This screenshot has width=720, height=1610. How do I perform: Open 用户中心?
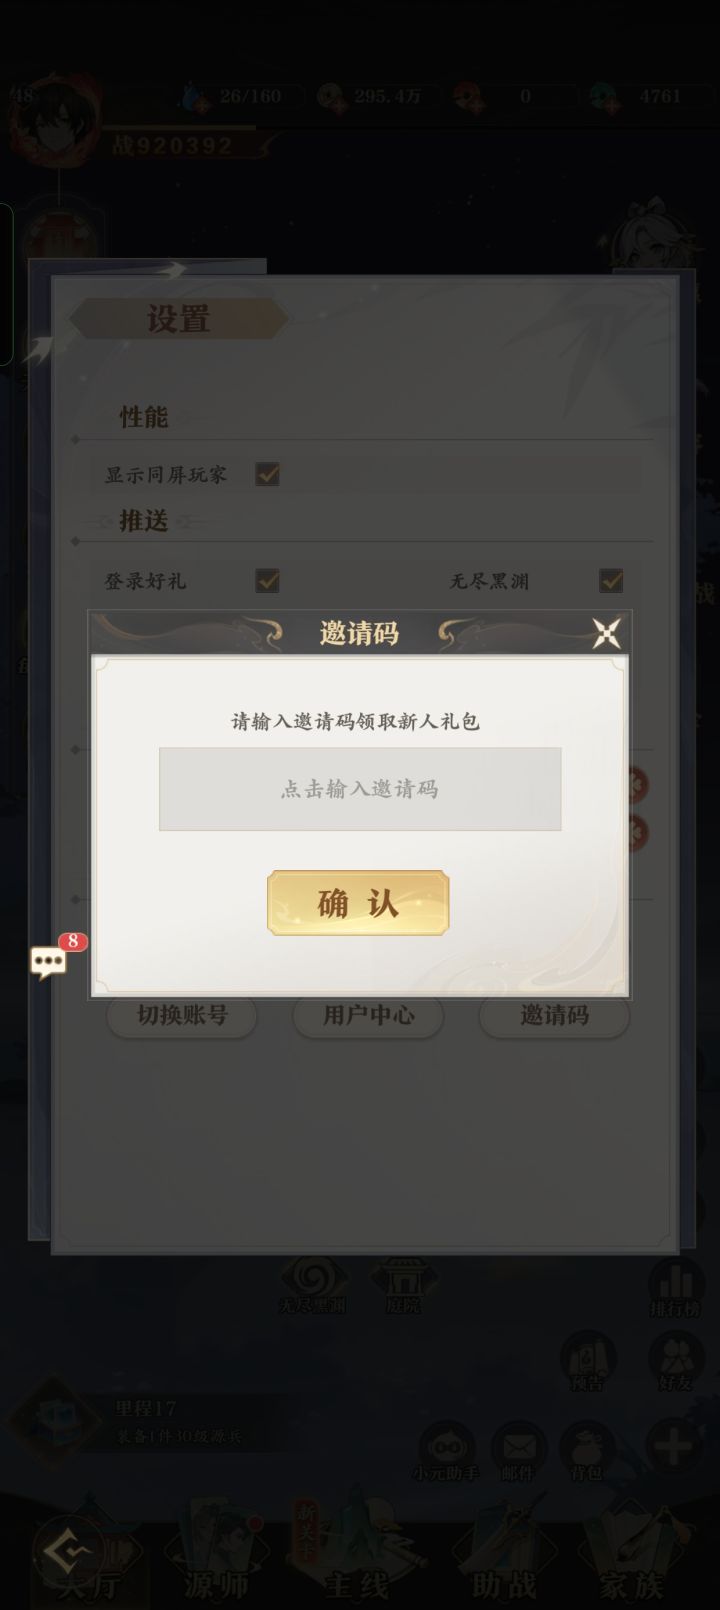coord(368,1016)
